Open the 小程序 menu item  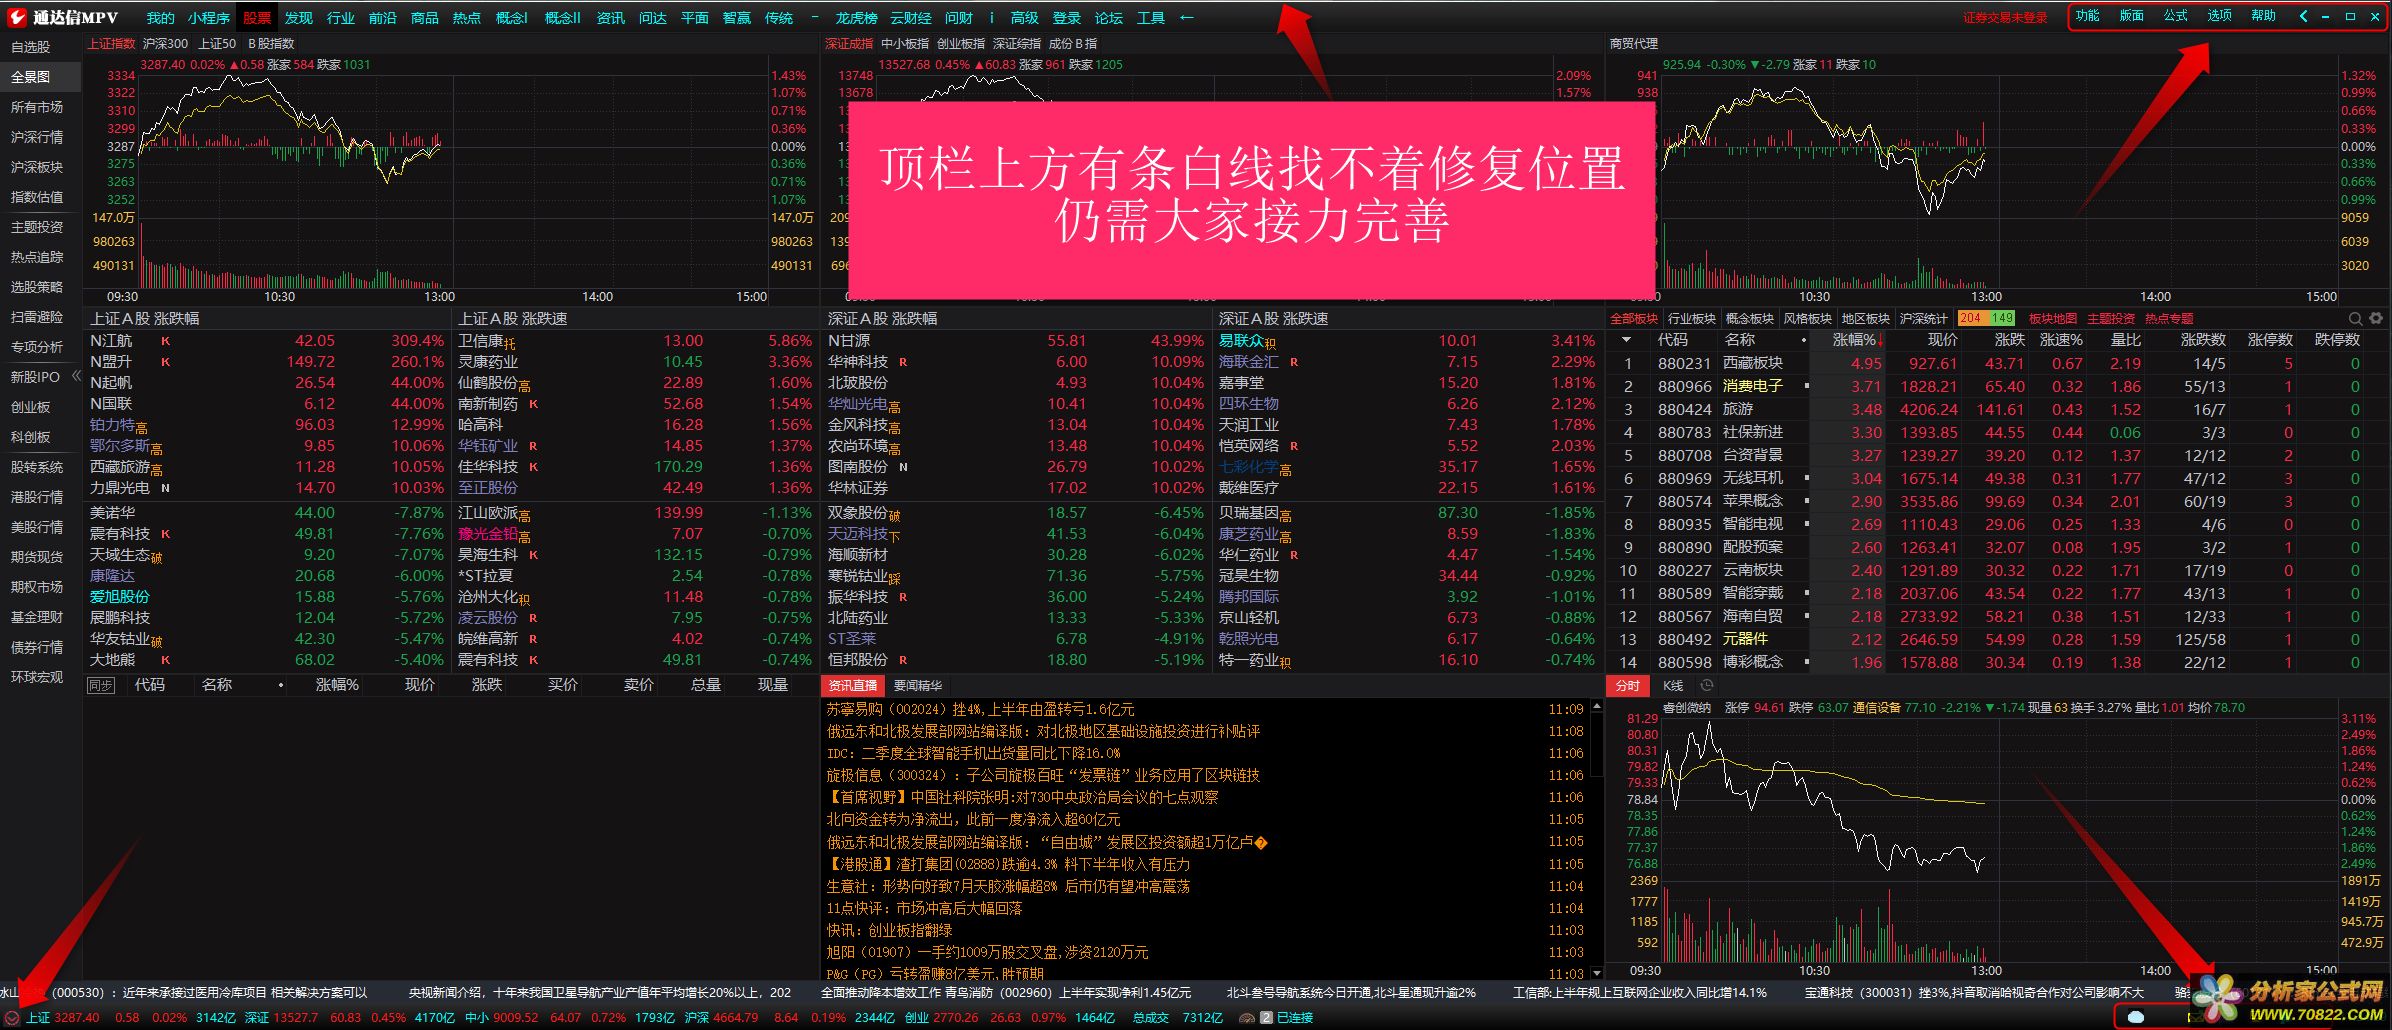208,17
